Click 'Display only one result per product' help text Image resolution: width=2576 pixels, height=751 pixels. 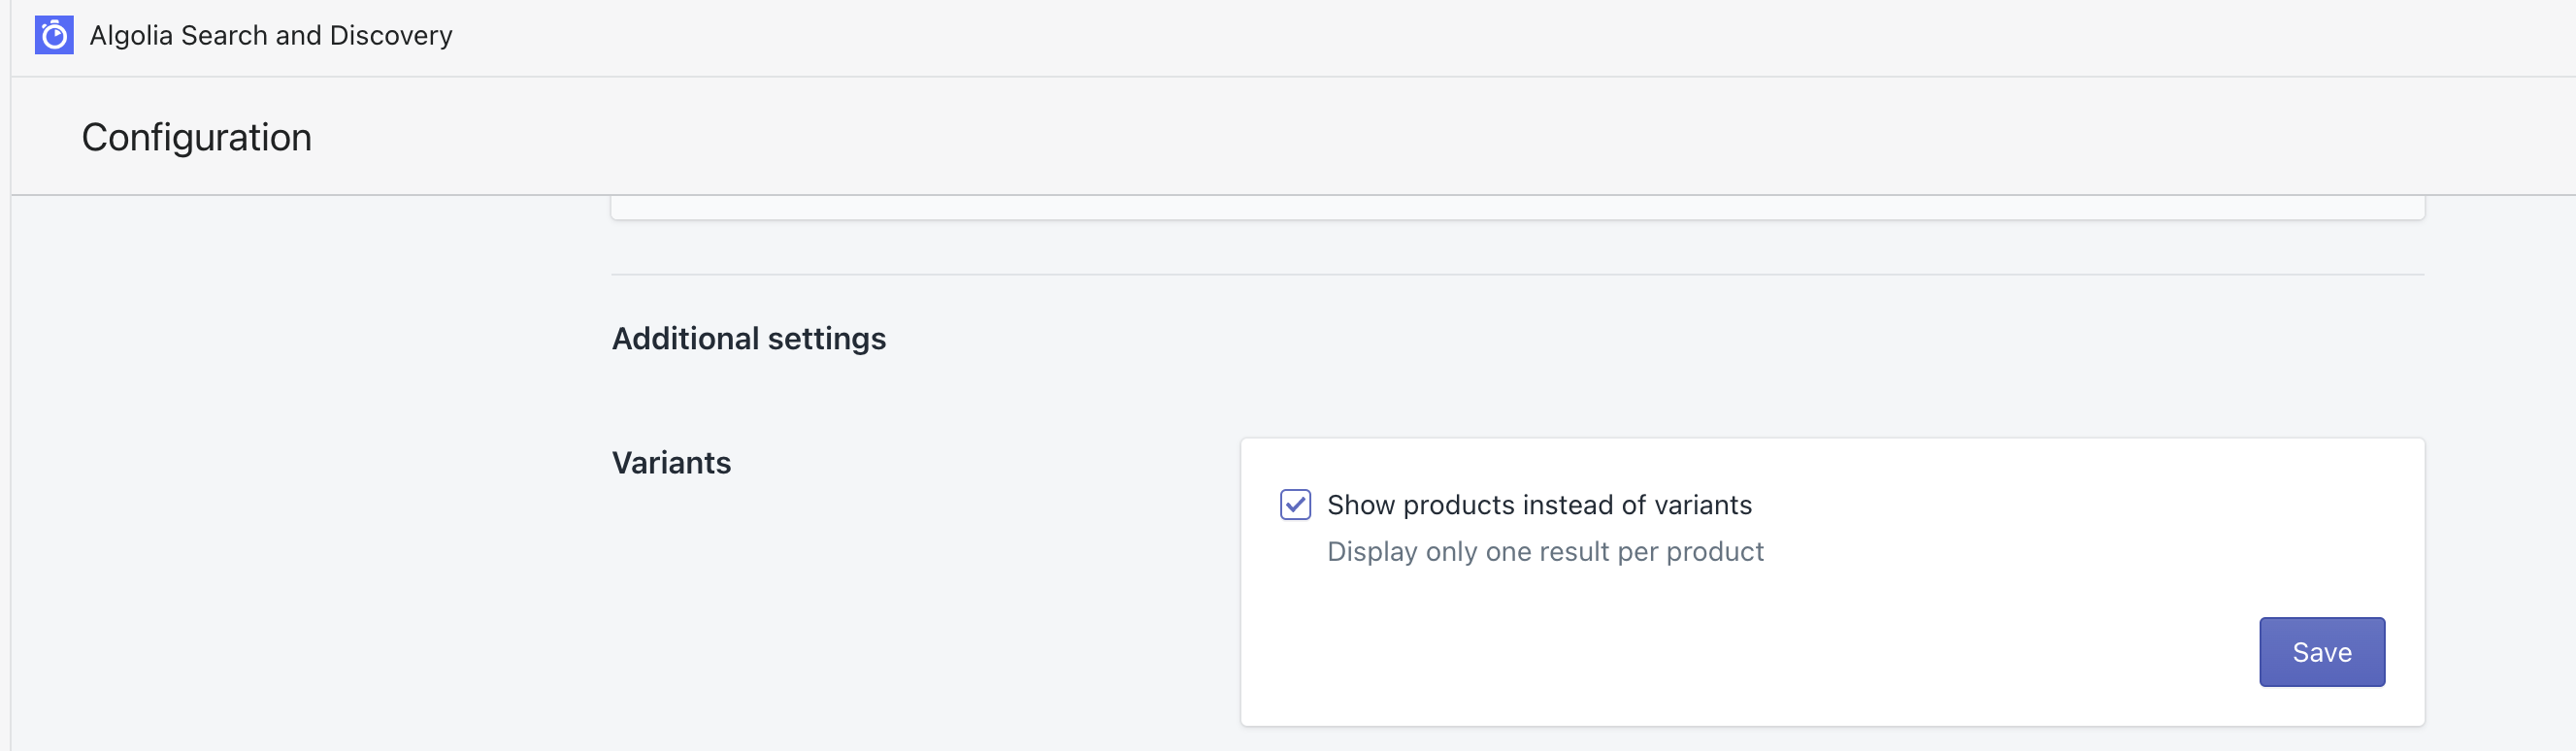coord(1545,552)
